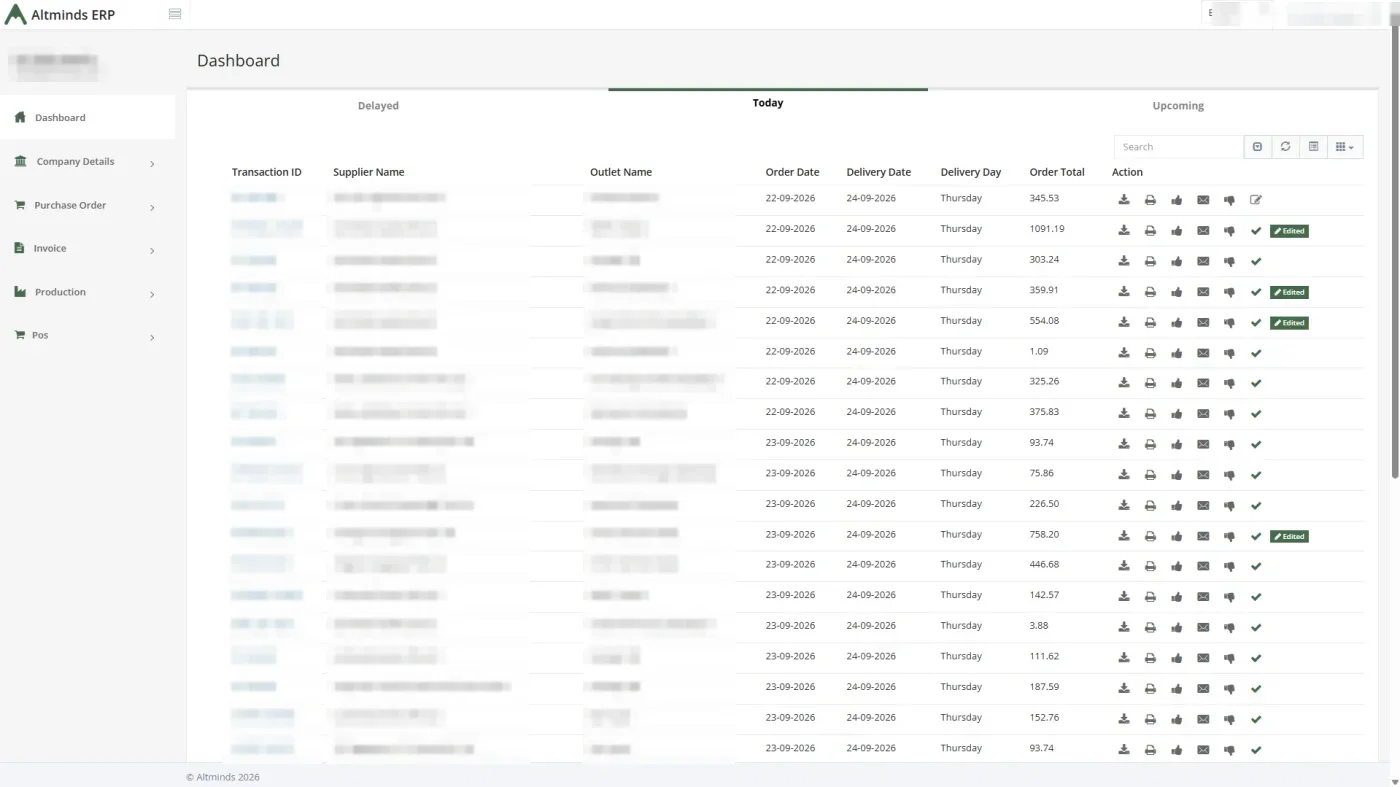Refresh the orders table
Viewport: 1400px width, 787px height.
tap(1285, 147)
